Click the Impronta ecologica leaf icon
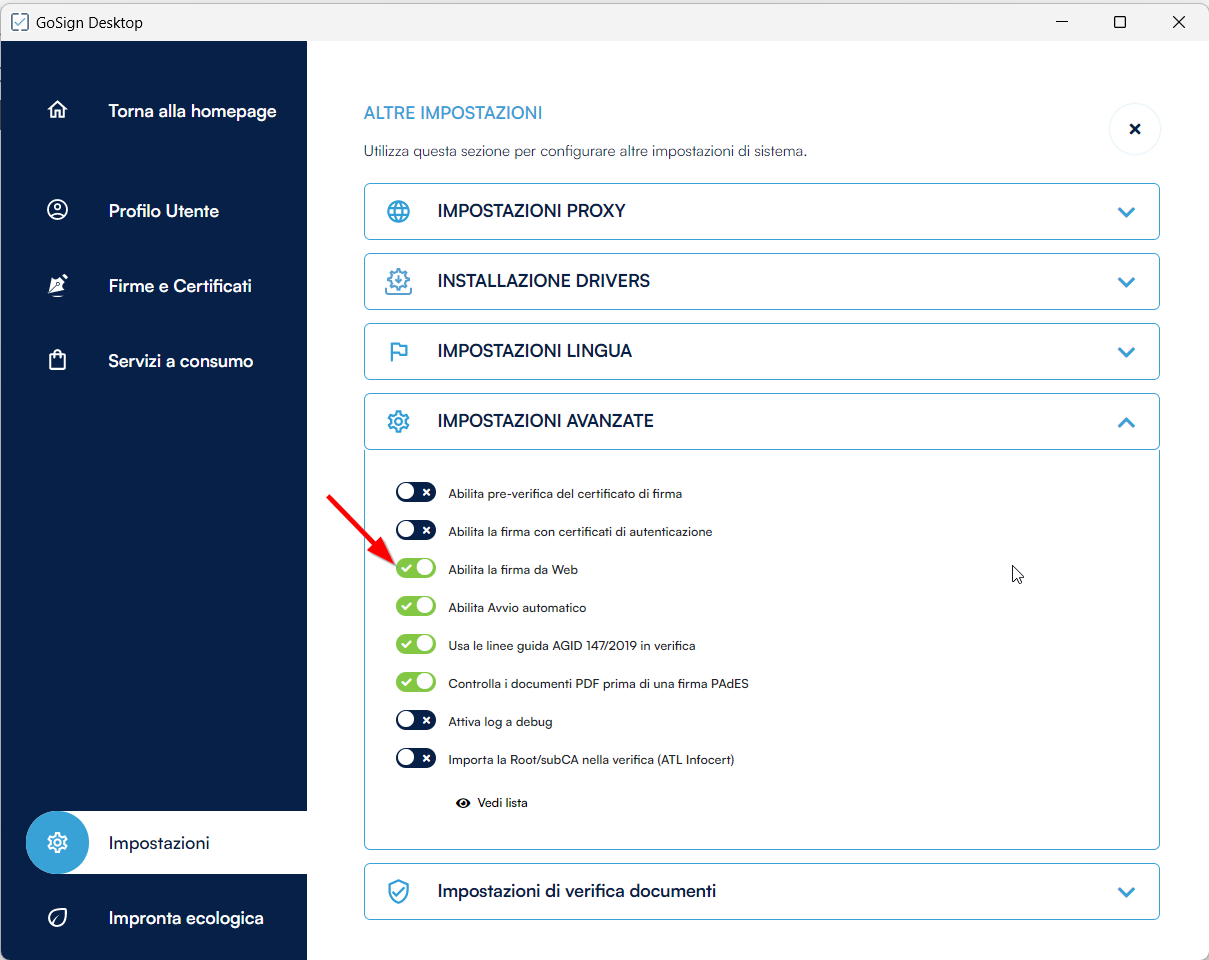This screenshot has width=1209, height=960. pos(58,918)
